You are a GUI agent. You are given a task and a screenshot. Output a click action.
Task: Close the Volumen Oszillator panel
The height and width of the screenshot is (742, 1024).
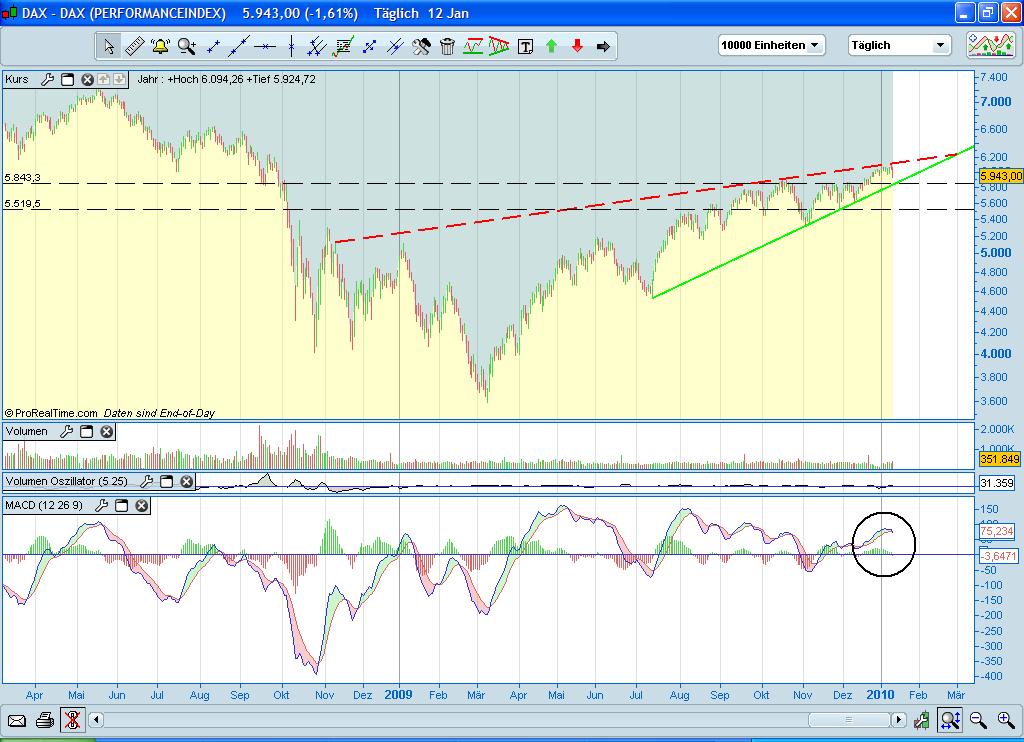pos(186,482)
